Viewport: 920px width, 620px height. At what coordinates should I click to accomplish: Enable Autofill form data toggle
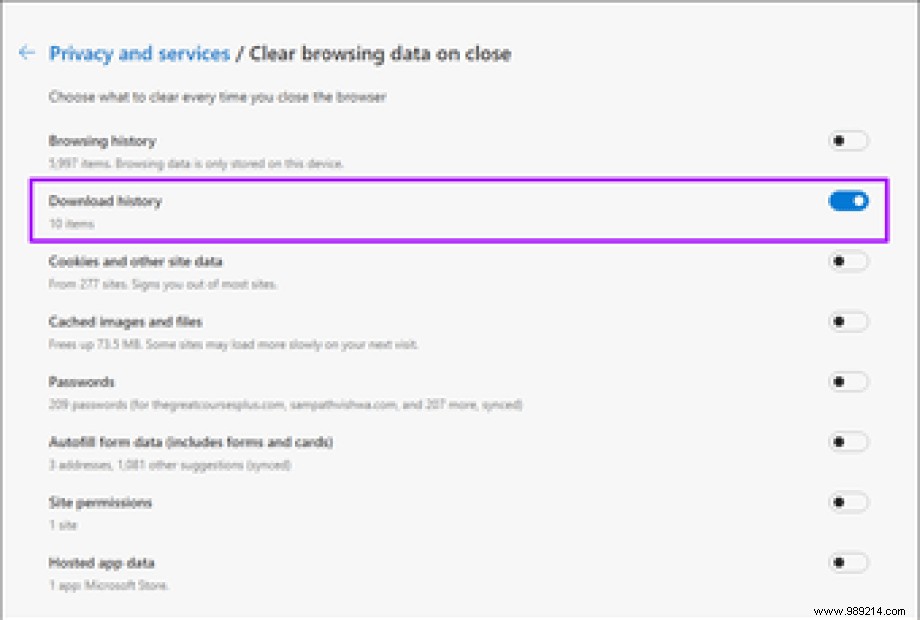click(847, 441)
